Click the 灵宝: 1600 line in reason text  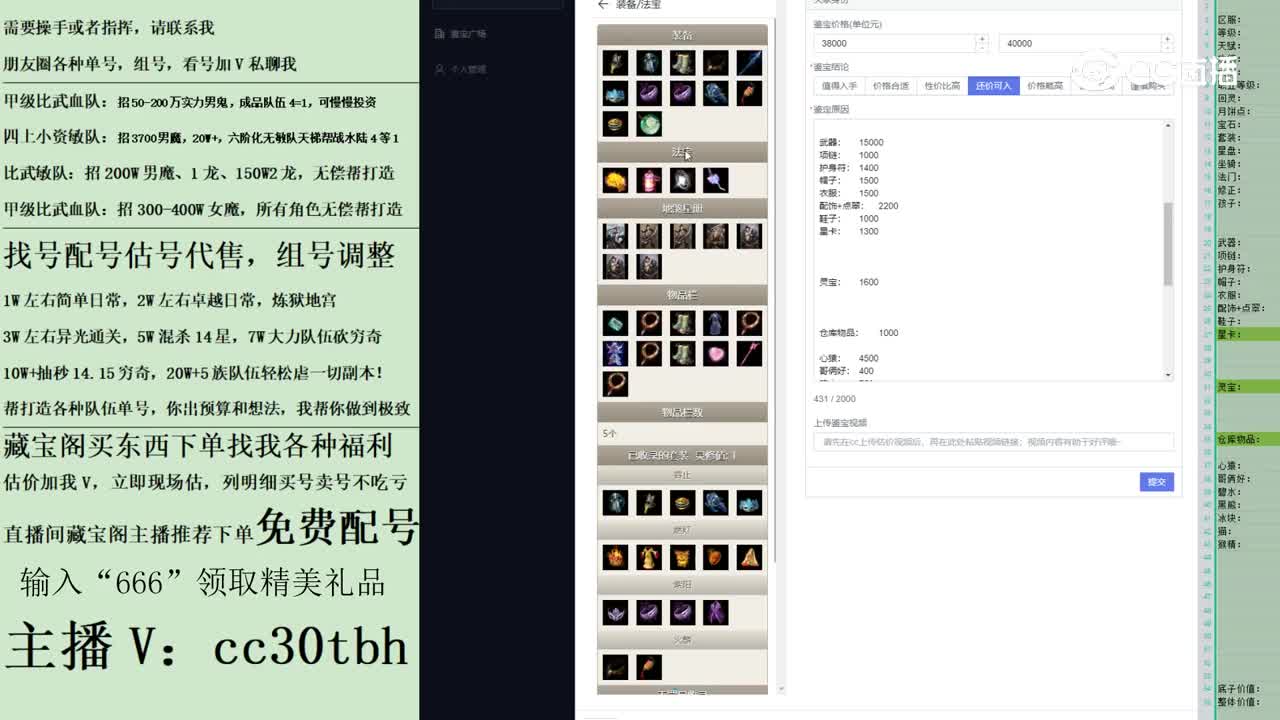(848, 282)
